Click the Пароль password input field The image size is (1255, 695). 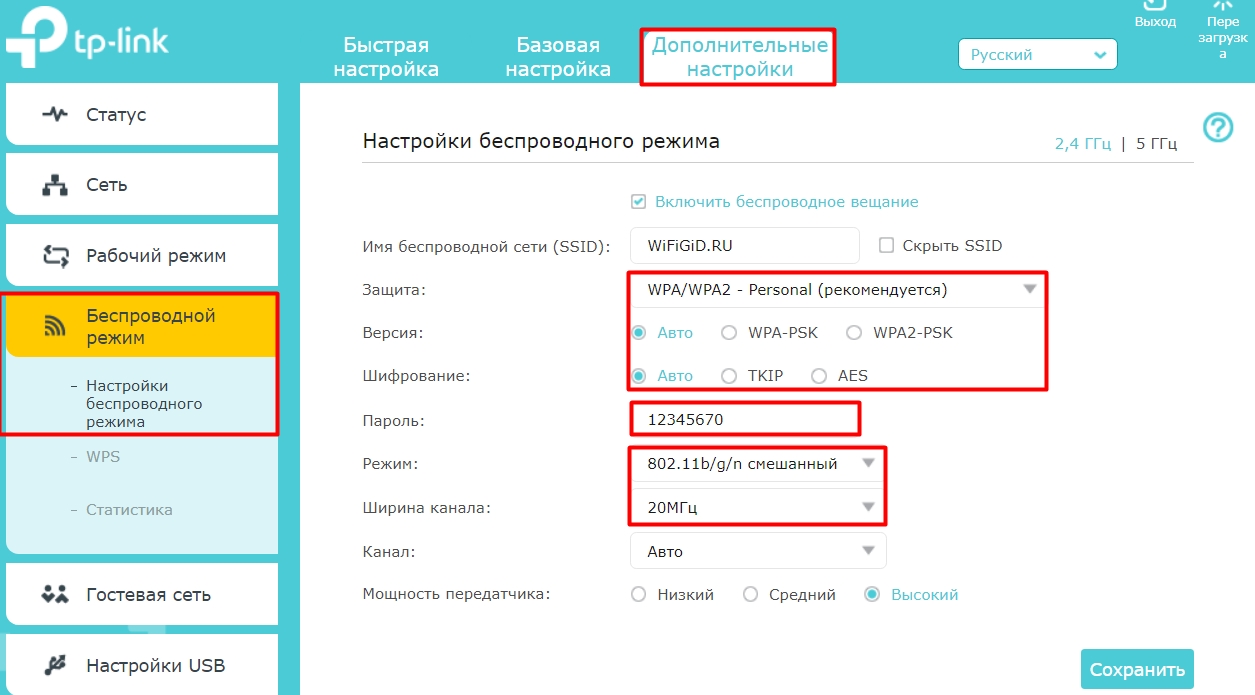pyautogui.click(x=745, y=420)
